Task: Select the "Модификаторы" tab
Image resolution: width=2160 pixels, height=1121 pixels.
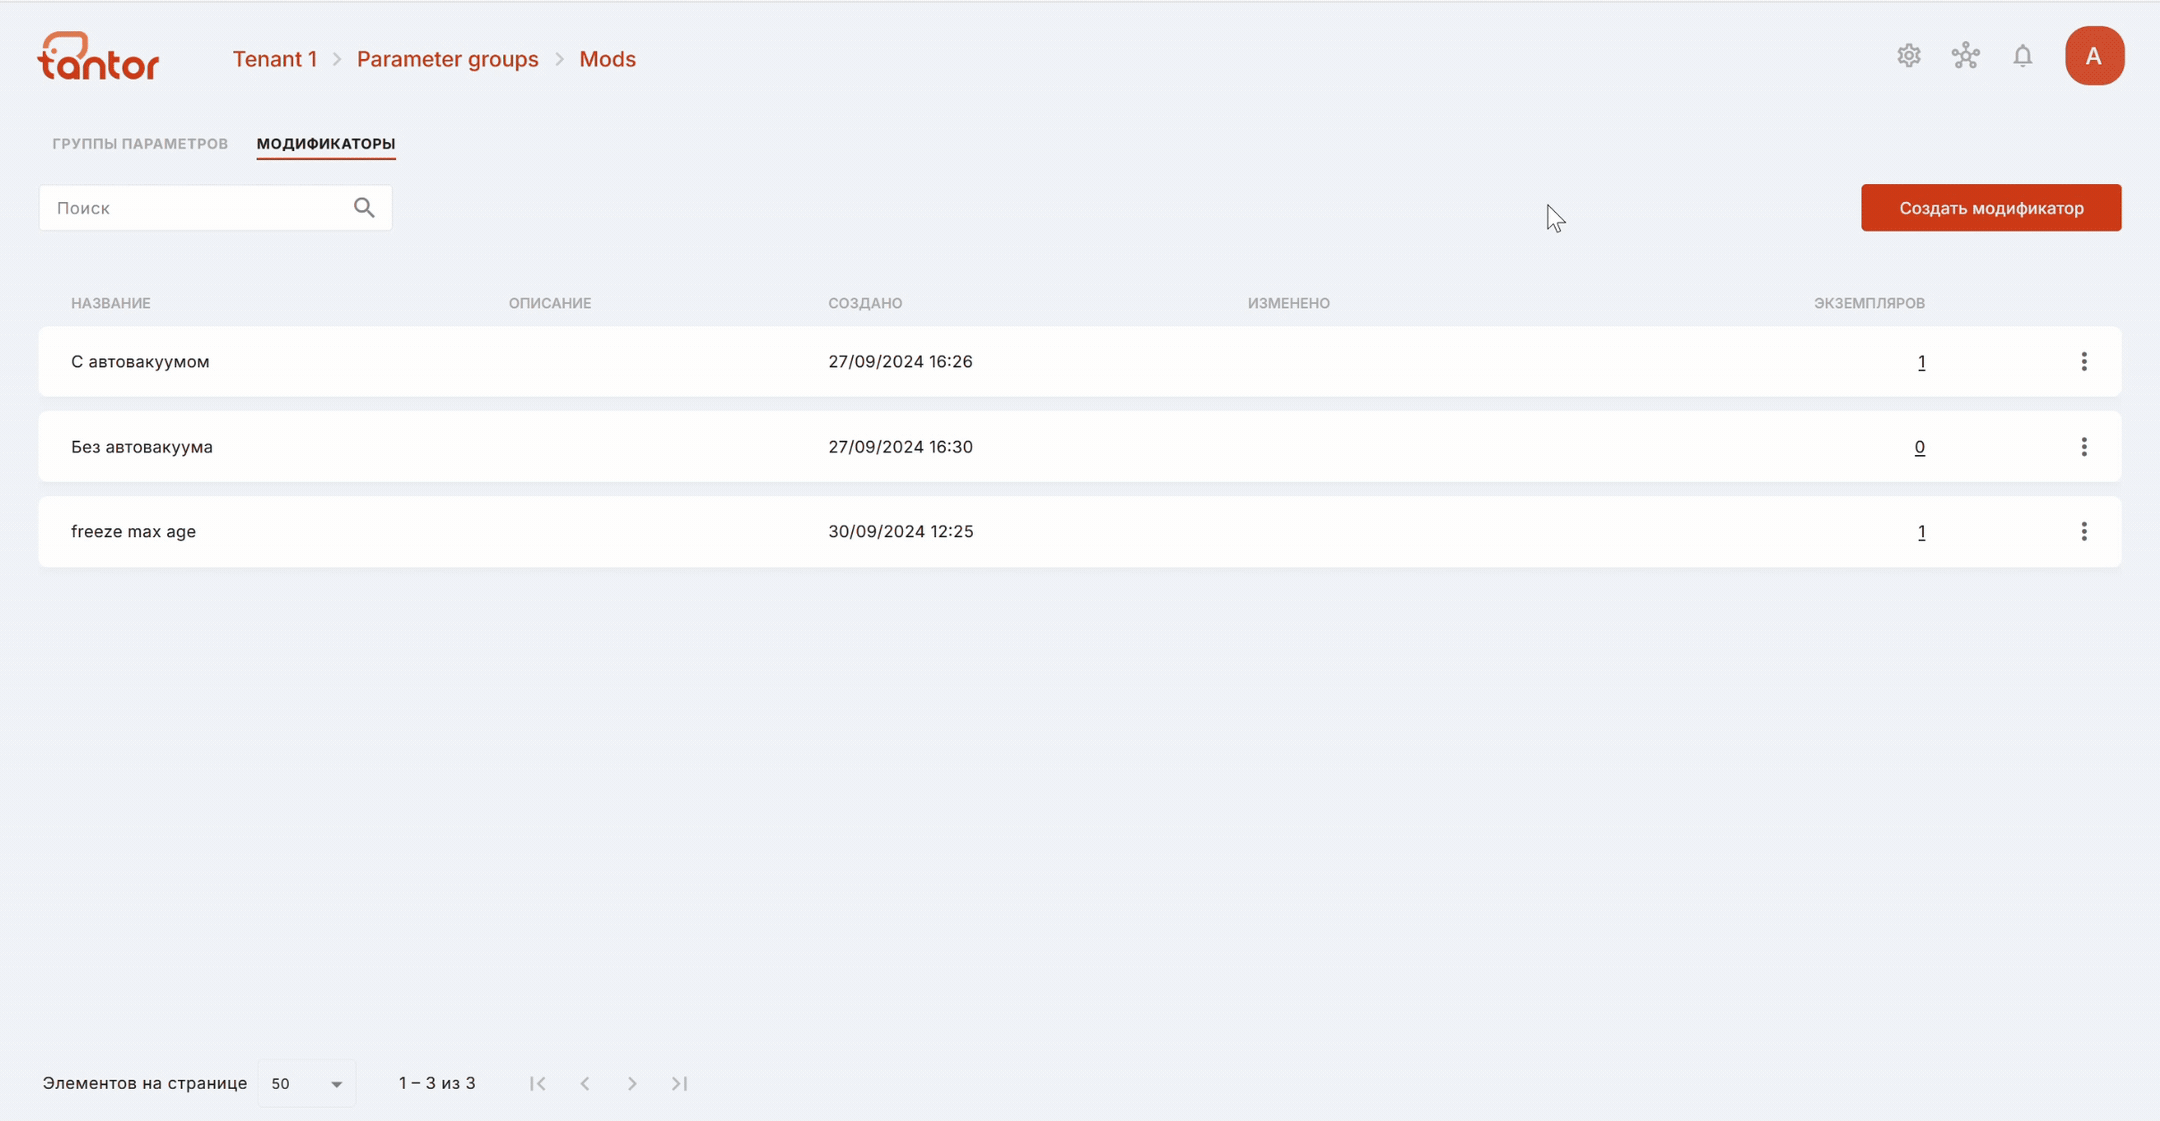Action: (x=326, y=144)
